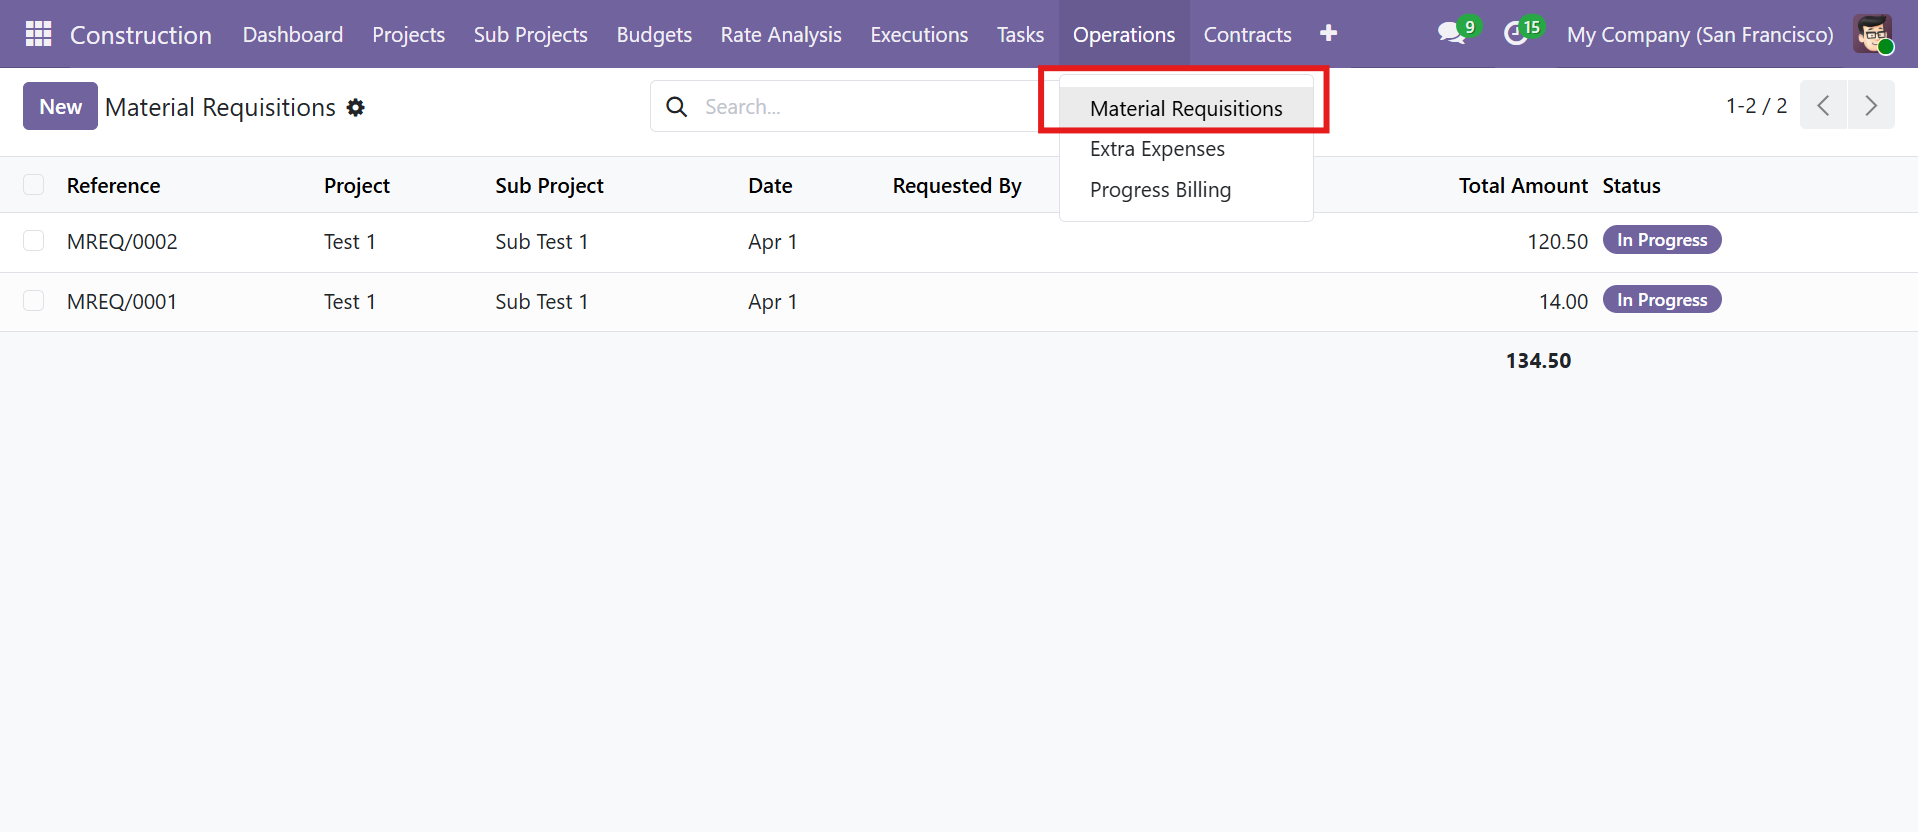This screenshot has height=832, width=1918.
Task: Click Apr 1 date in MREQ/0002 row
Action: click(x=772, y=242)
